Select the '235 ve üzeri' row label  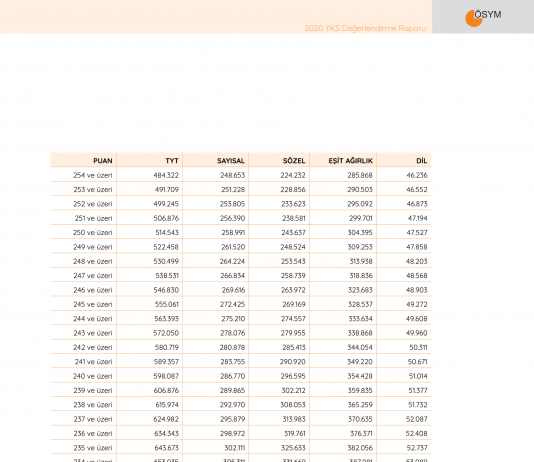(x=93, y=447)
